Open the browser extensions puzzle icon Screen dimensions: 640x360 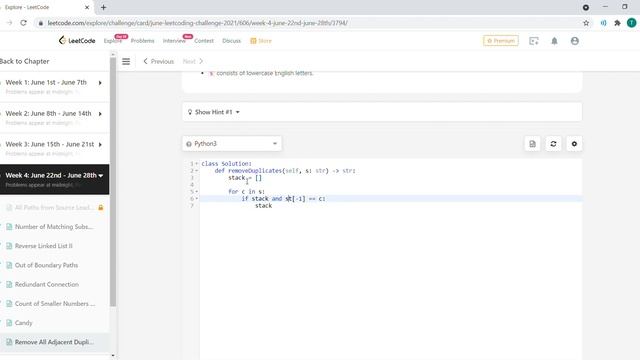[x=617, y=23]
